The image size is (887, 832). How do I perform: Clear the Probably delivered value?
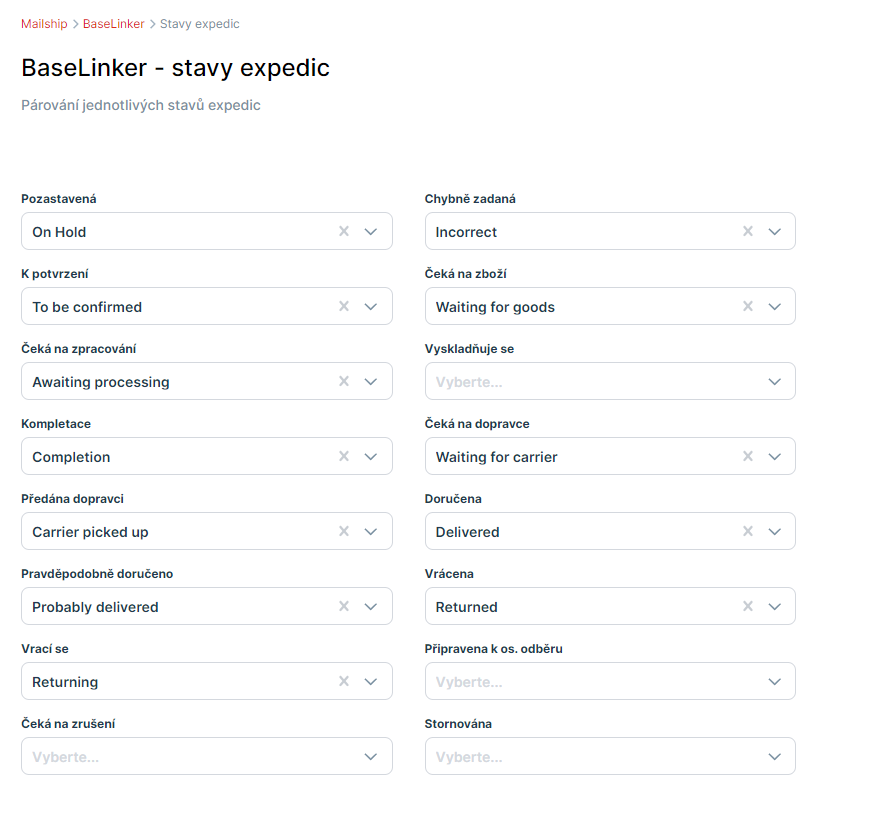click(x=344, y=606)
